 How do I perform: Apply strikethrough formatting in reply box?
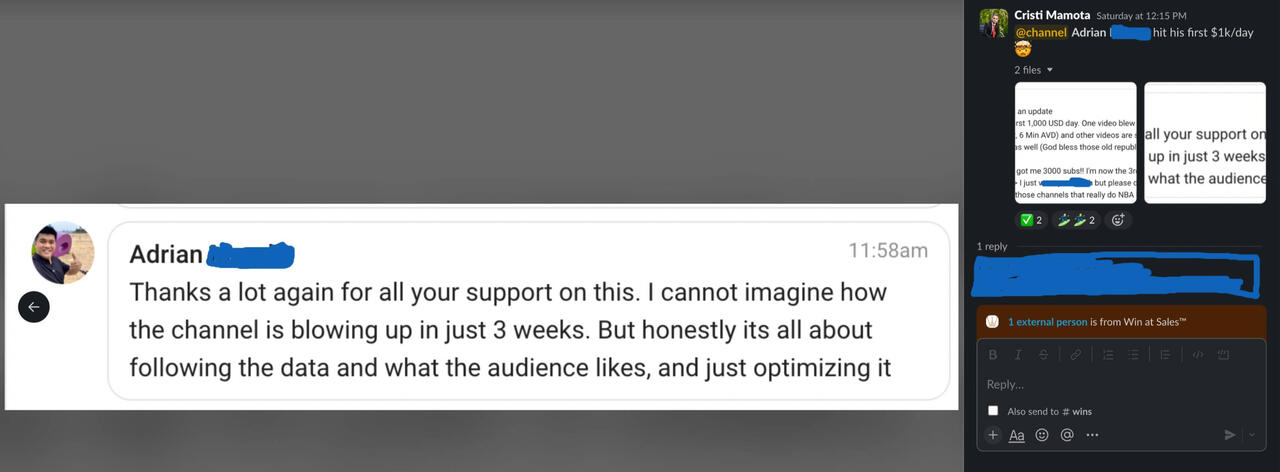point(1043,354)
